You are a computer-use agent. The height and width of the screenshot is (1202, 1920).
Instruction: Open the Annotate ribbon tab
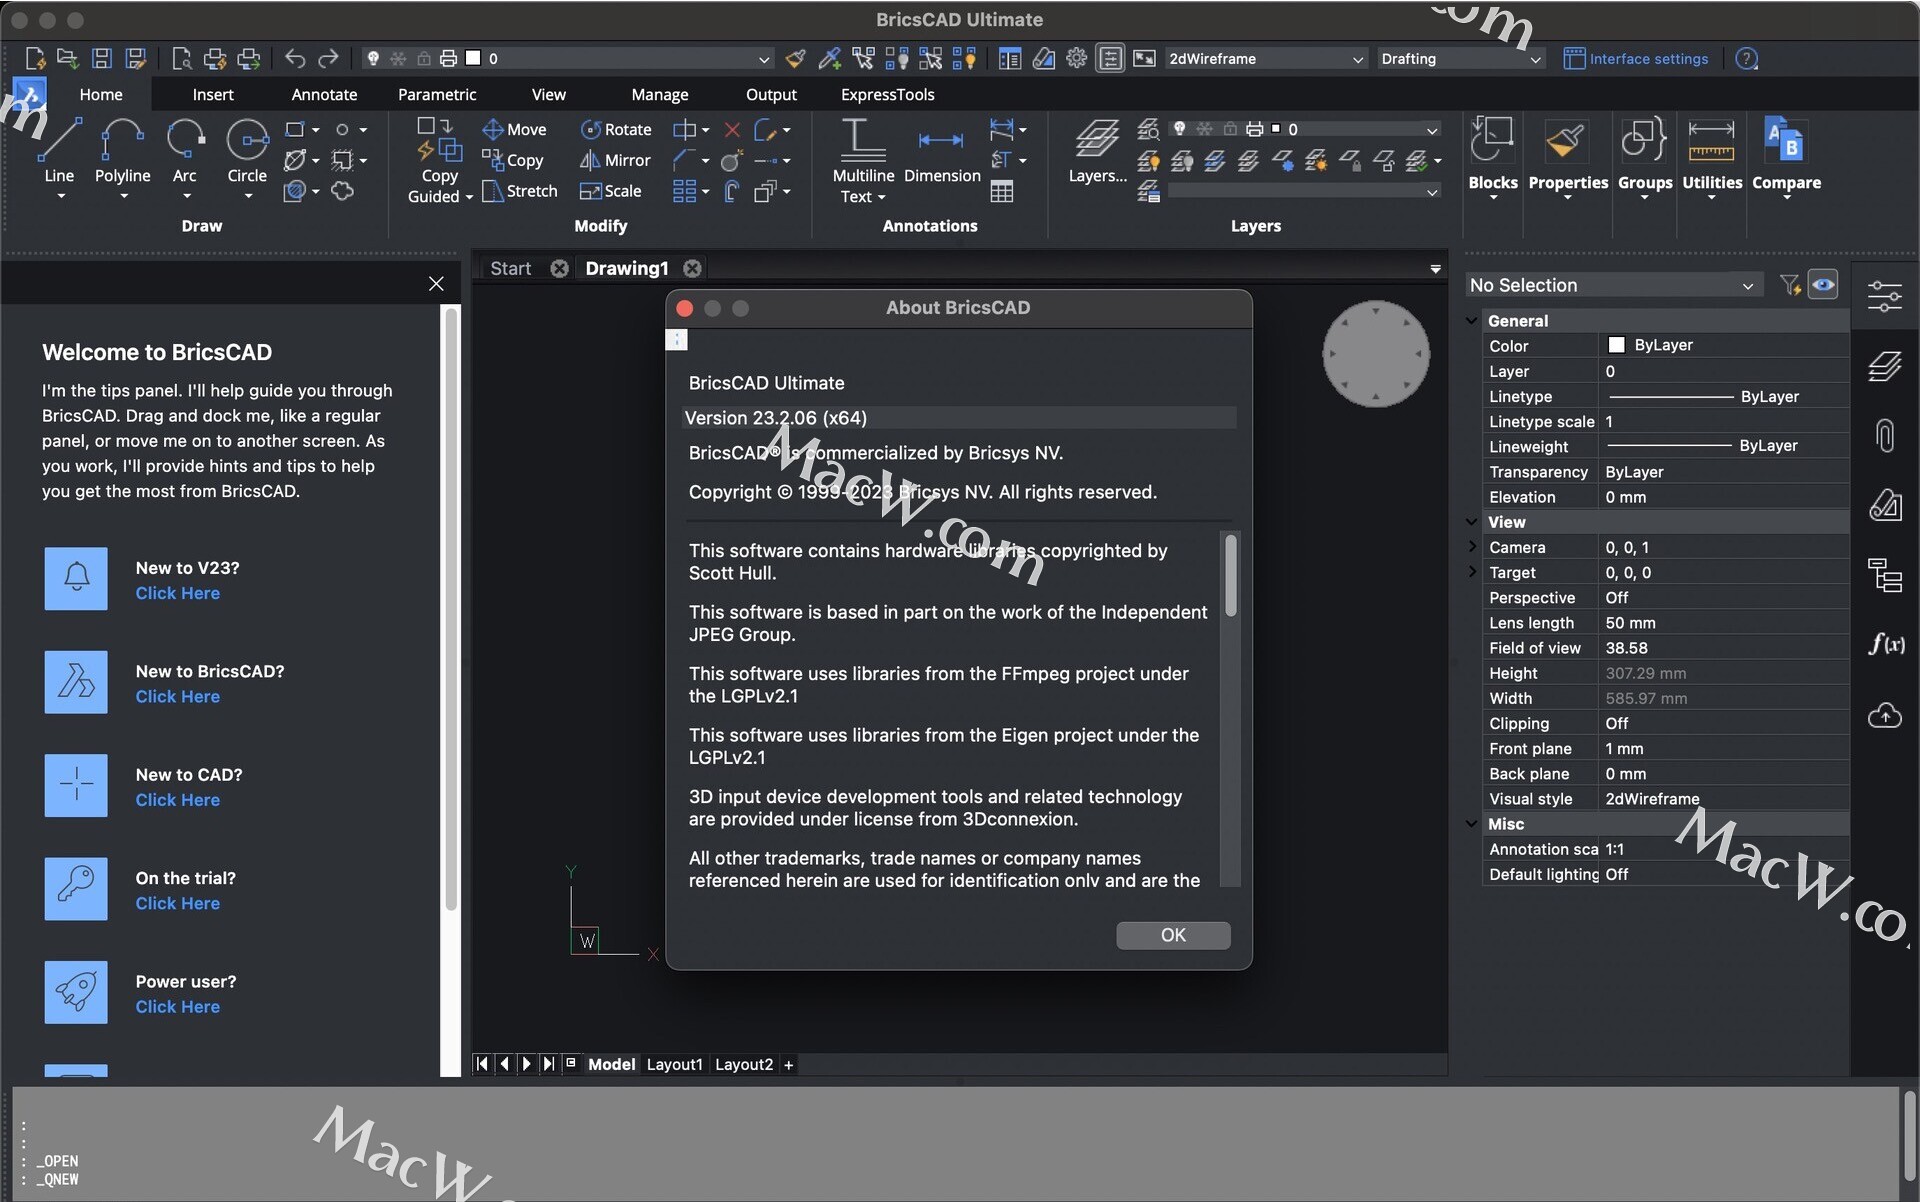[324, 94]
